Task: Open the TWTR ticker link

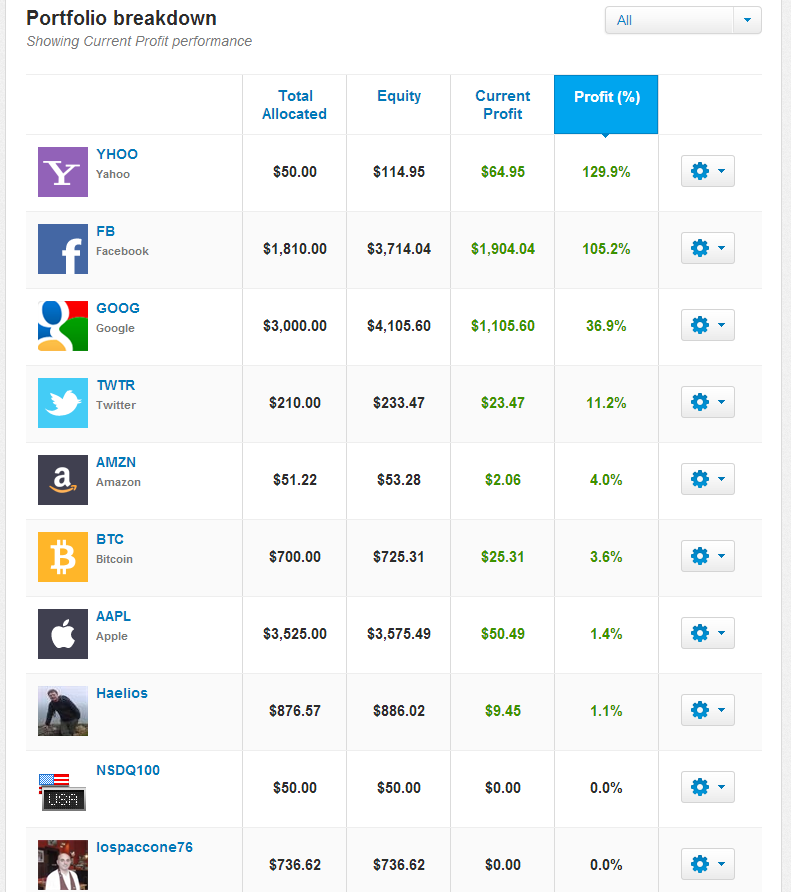Action: pos(116,385)
